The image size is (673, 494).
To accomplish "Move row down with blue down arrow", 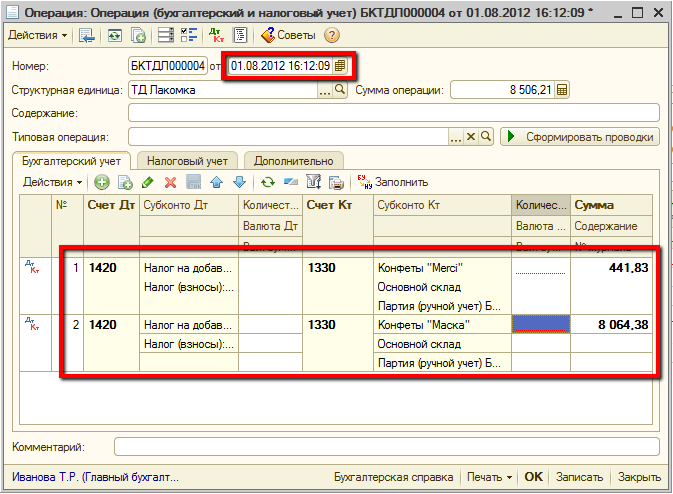I will click(x=239, y=182).
